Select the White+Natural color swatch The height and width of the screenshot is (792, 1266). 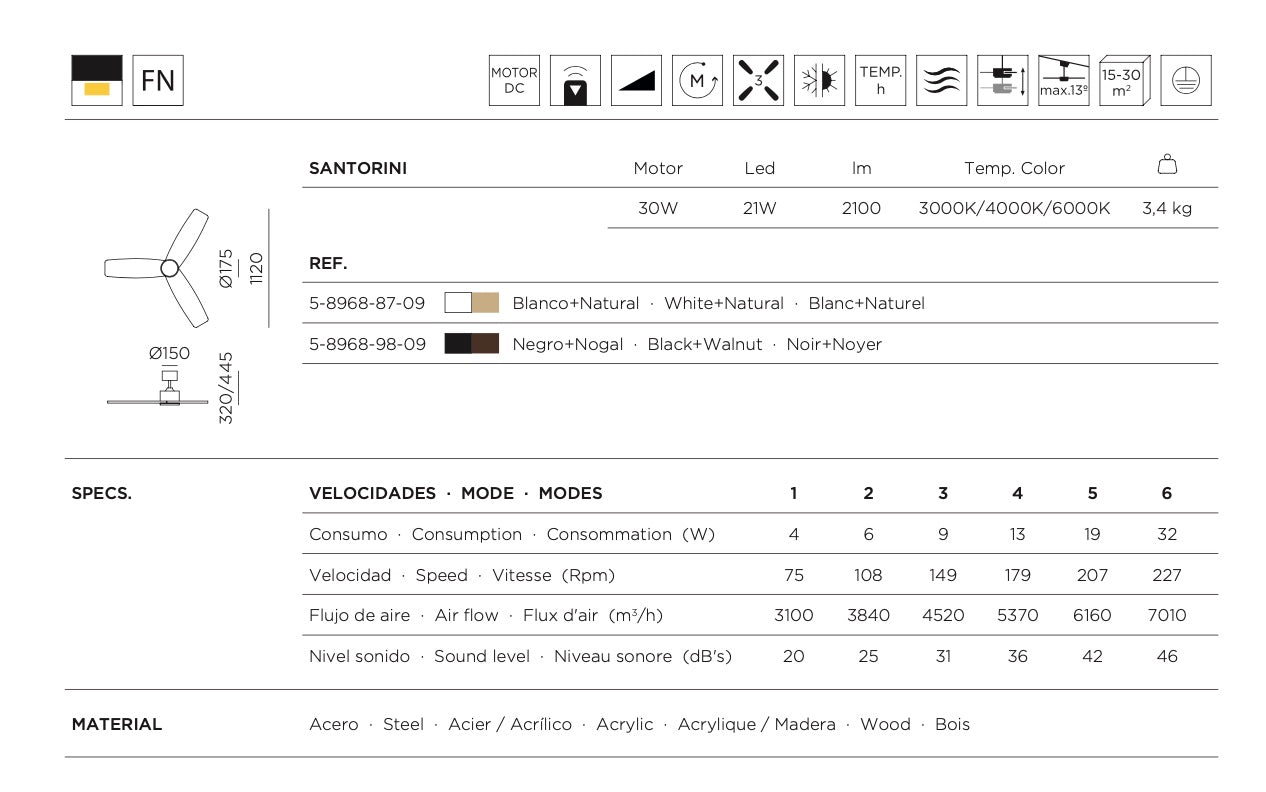coord(471,303)
